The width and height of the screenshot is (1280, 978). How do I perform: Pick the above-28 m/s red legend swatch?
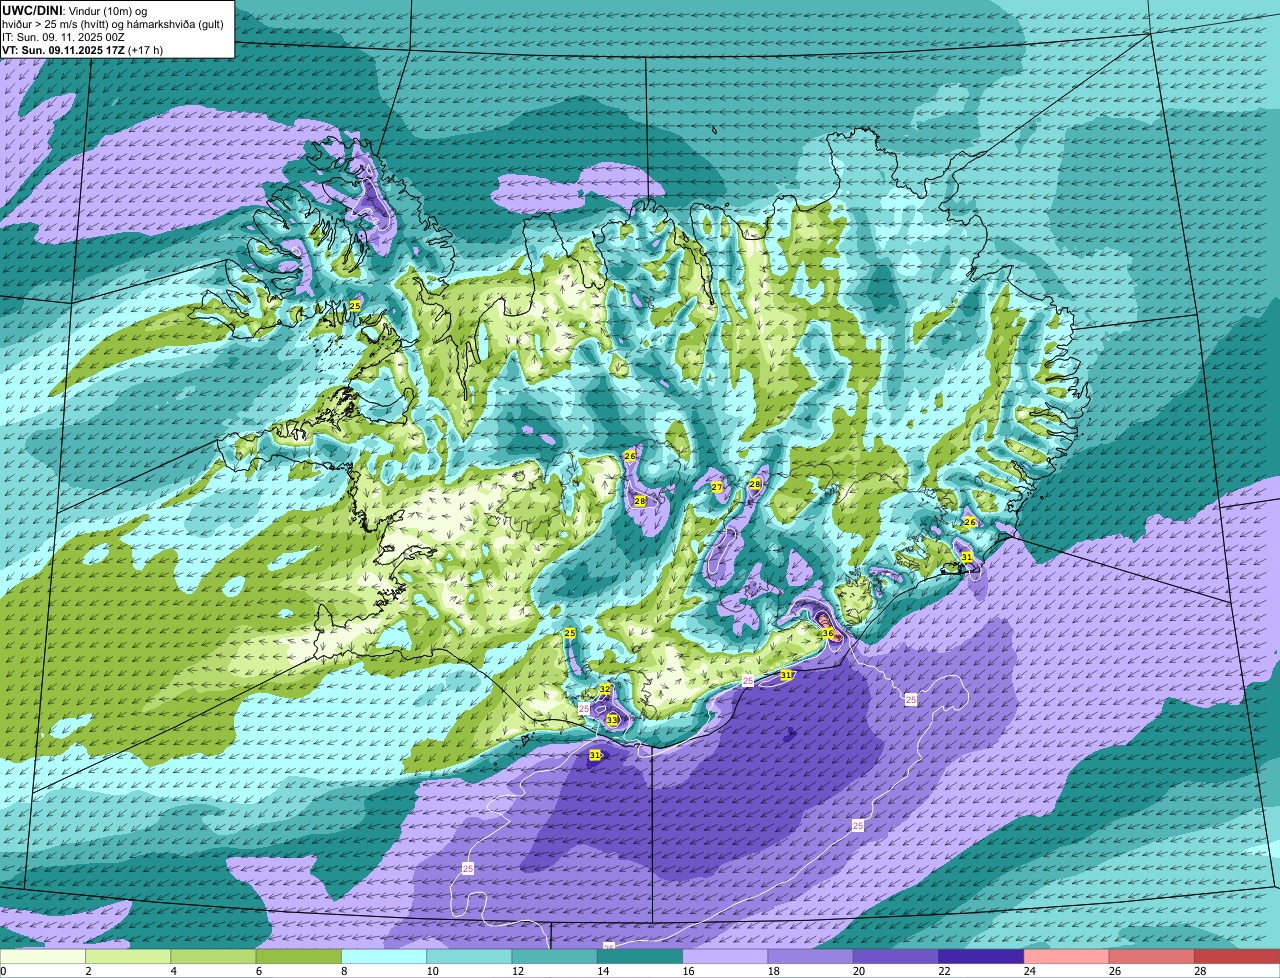pyautogui.click(x=1237, y=957)
